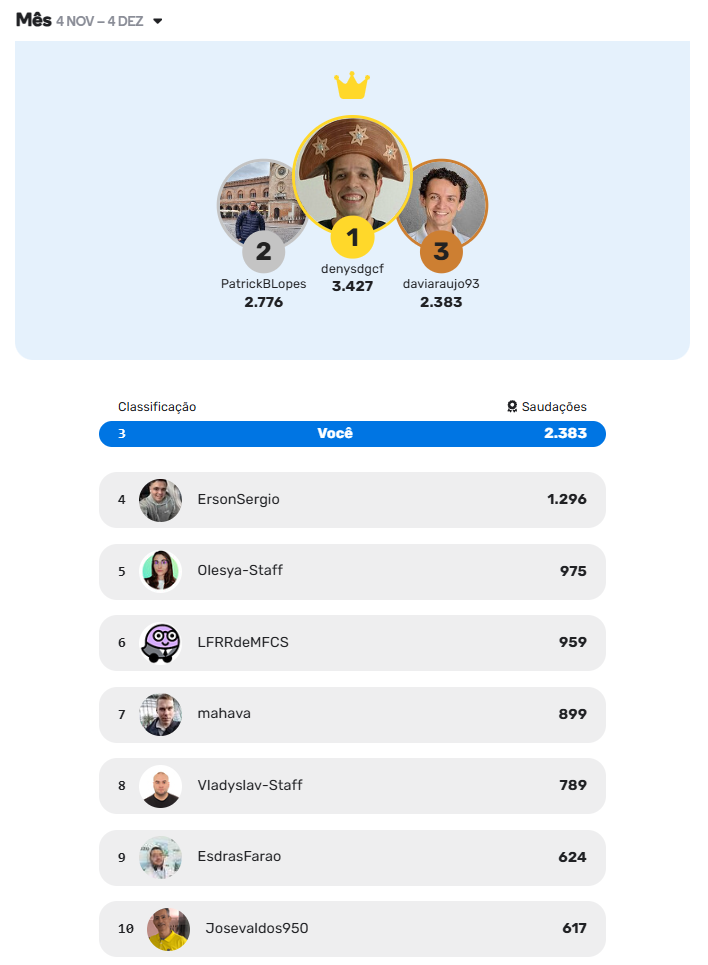Click the silver number 2 badge

264,251
